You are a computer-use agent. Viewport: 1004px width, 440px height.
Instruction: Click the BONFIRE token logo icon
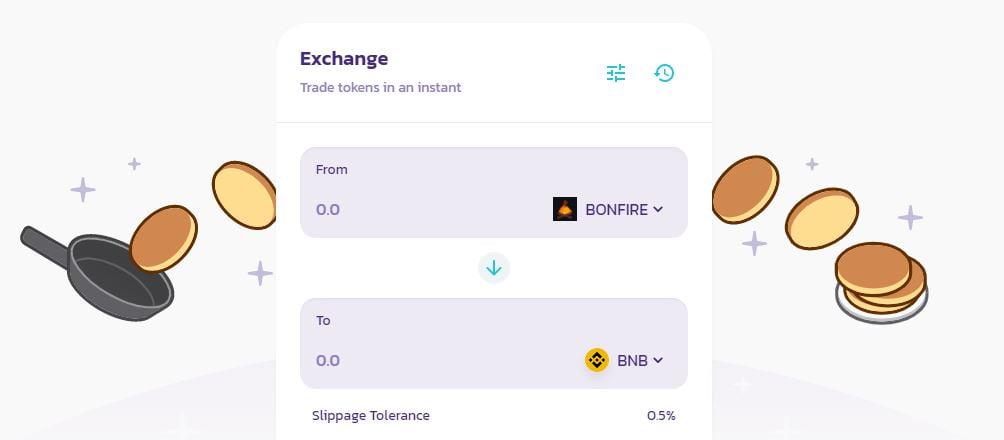coord(565,209)
